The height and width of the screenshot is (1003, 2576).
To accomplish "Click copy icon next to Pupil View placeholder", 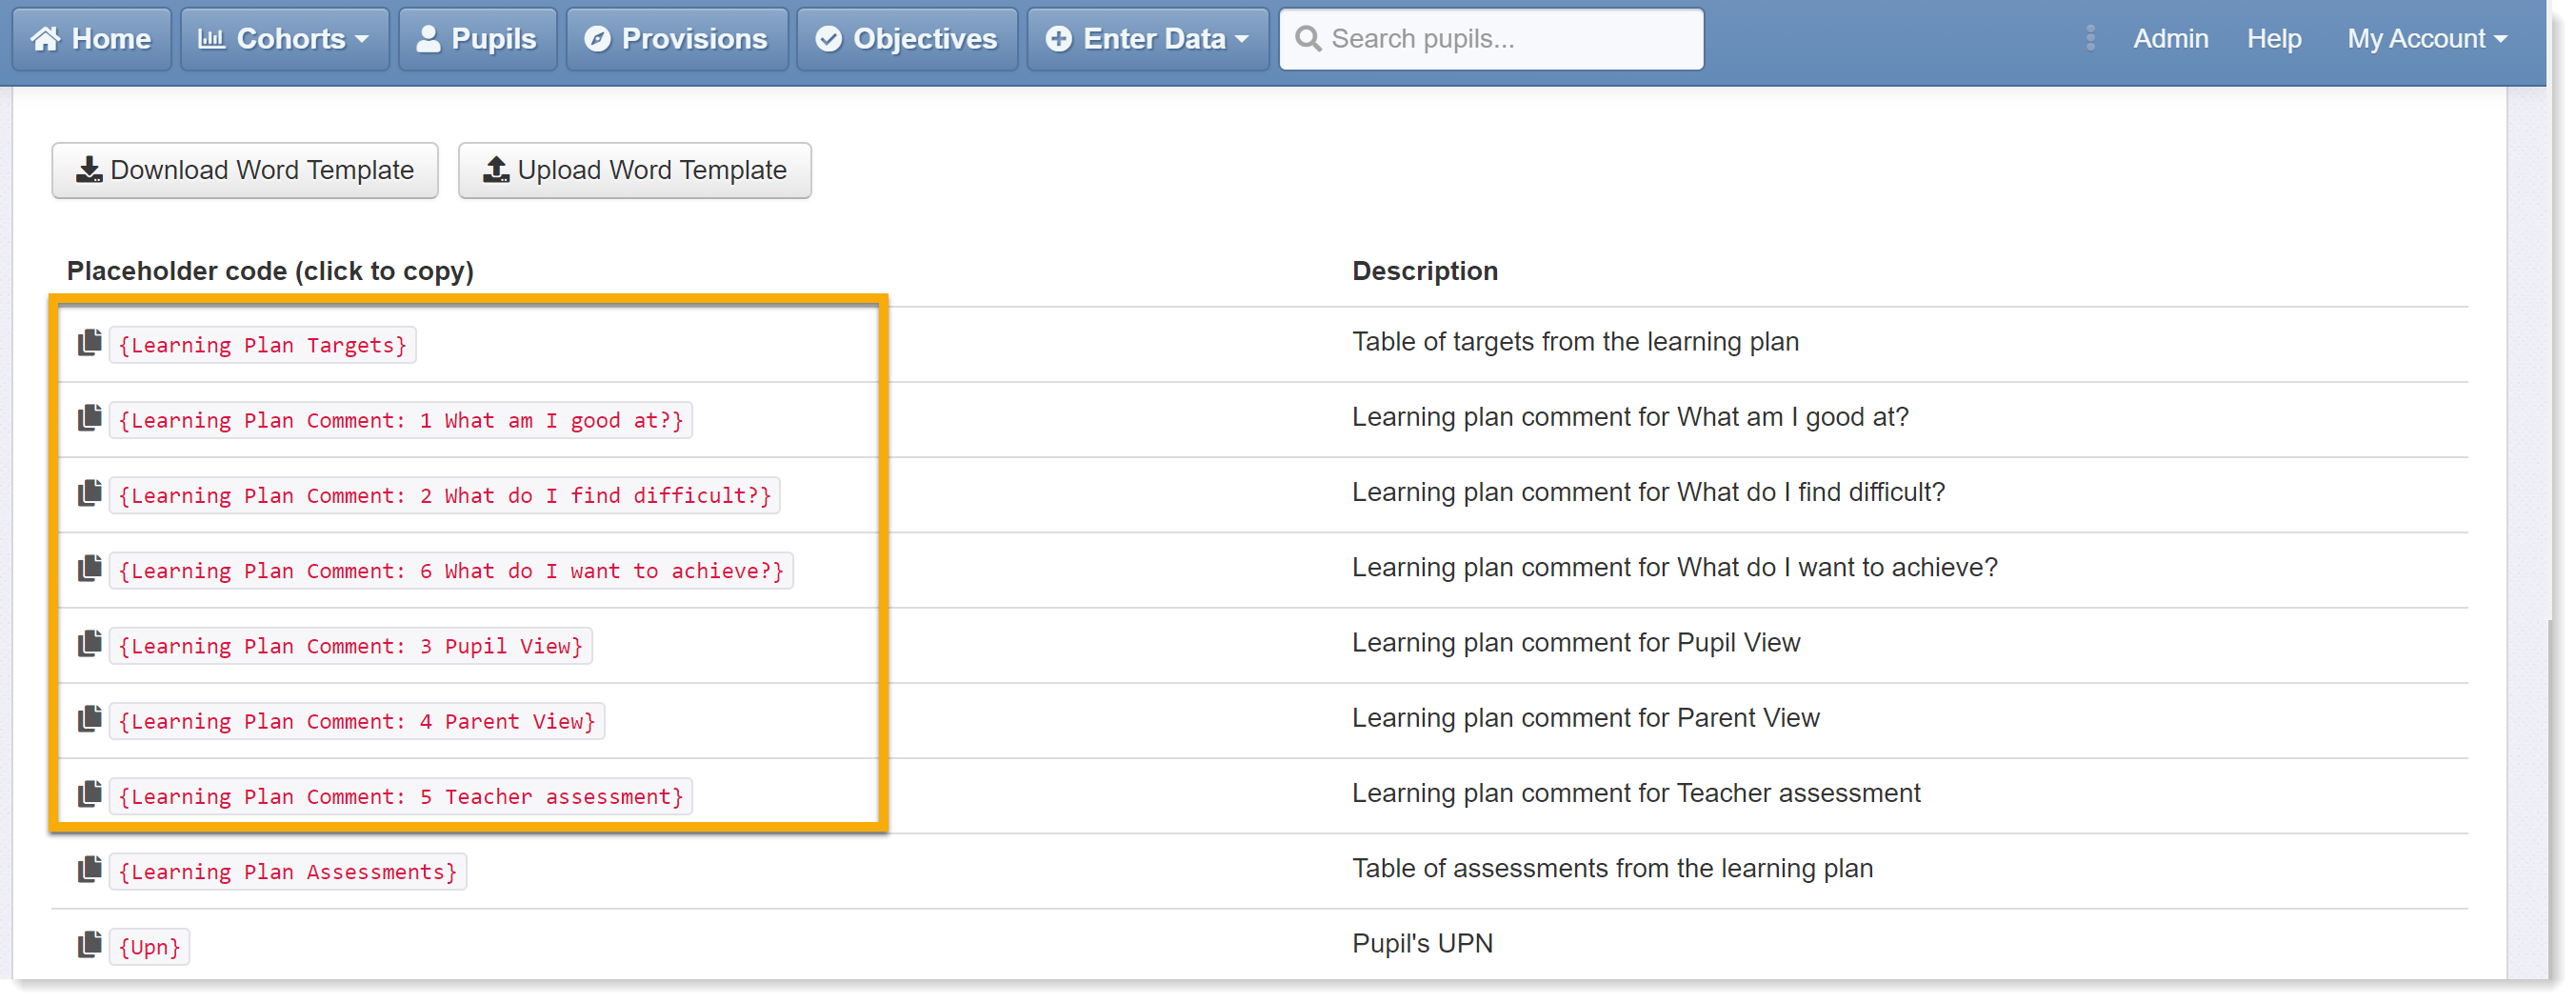I will point(90,644).
